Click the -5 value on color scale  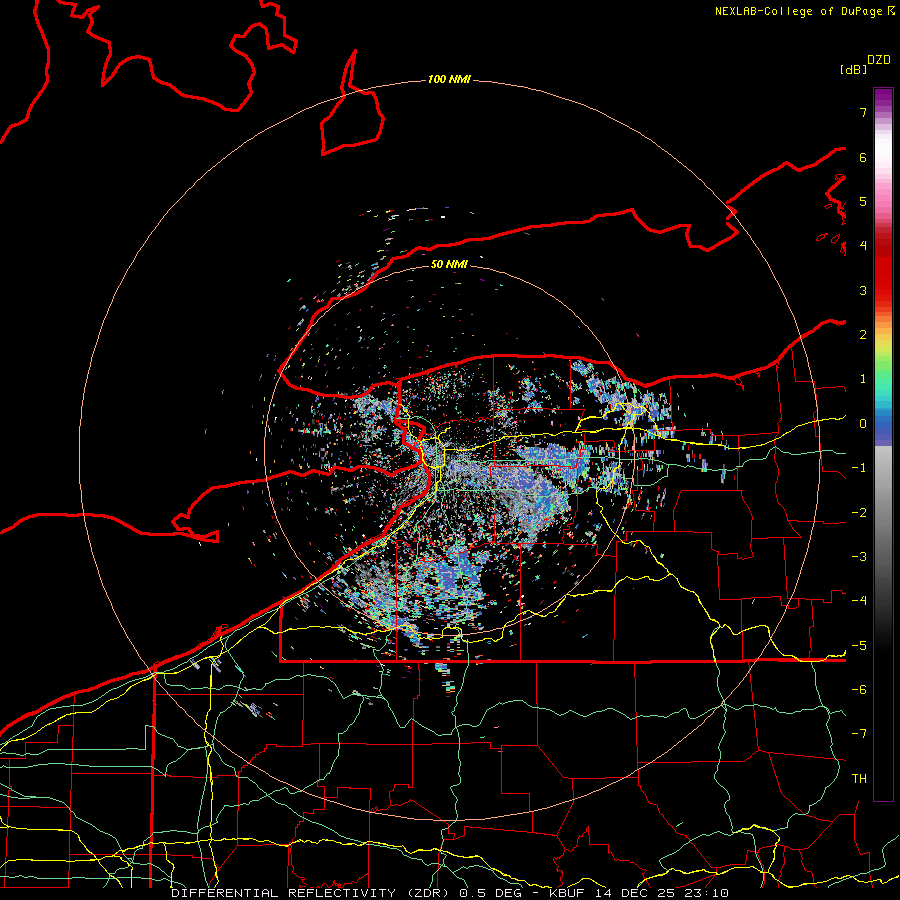[x=859, y=646]
